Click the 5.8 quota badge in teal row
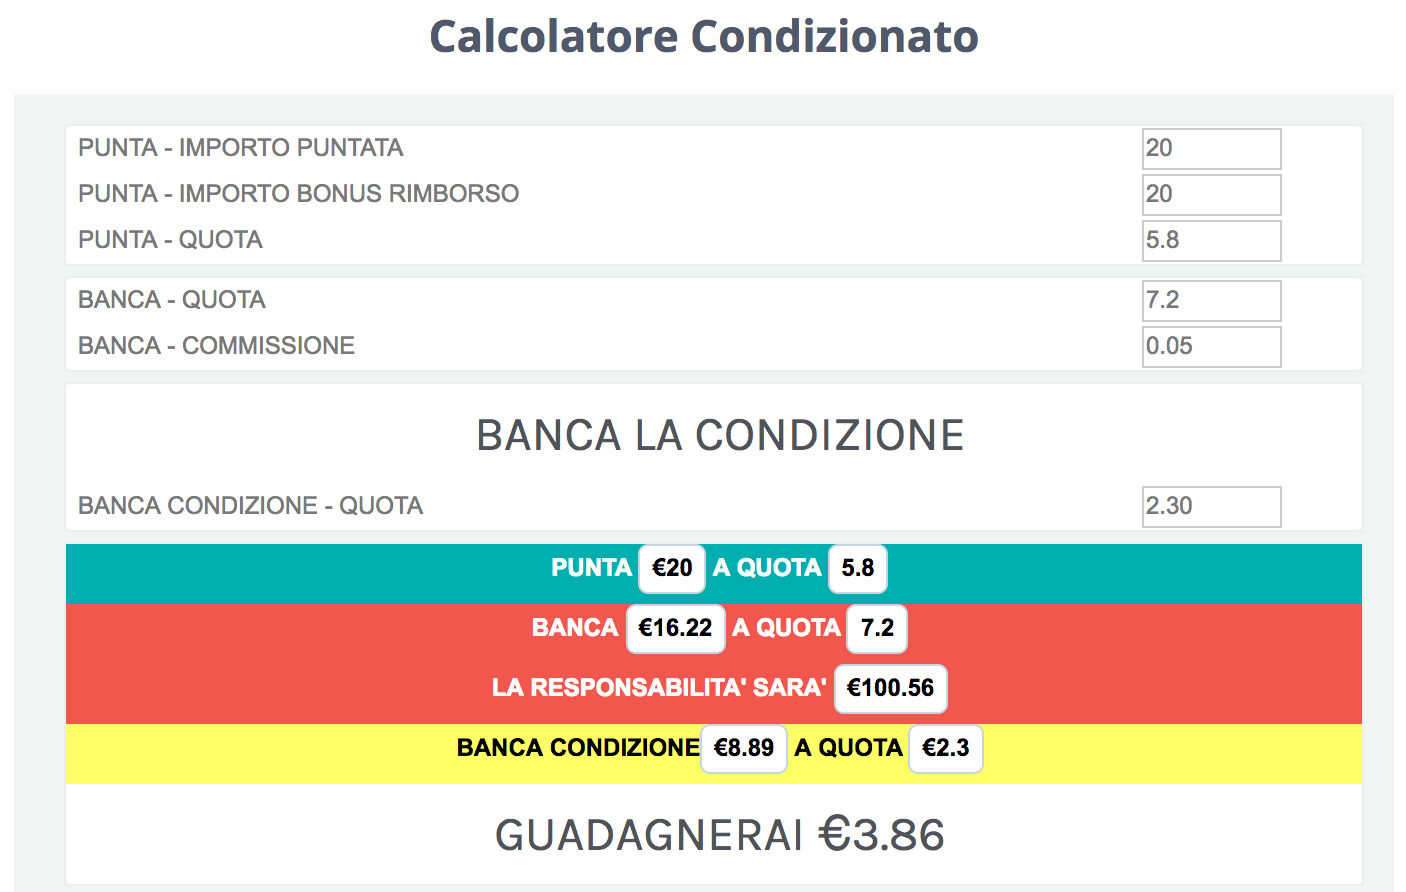The height and width of the screenshot is (892, 1406). tap(857, 568)
